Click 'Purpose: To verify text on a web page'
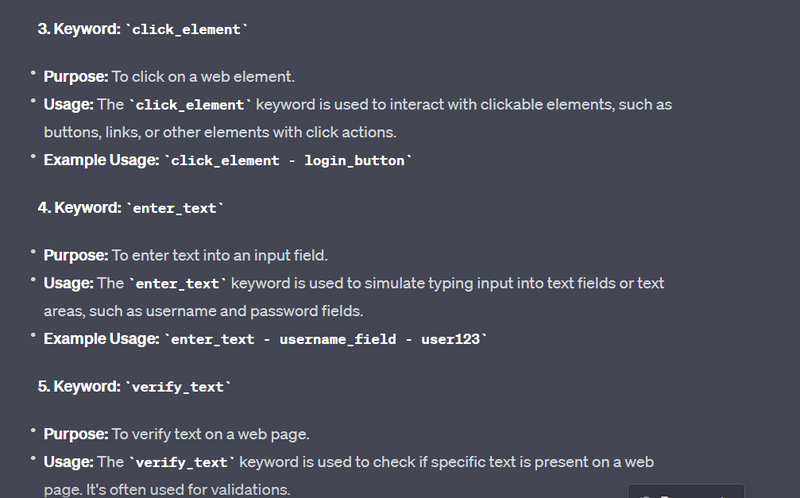The width and height of the screenshot is (800, 498). [176, 434]
